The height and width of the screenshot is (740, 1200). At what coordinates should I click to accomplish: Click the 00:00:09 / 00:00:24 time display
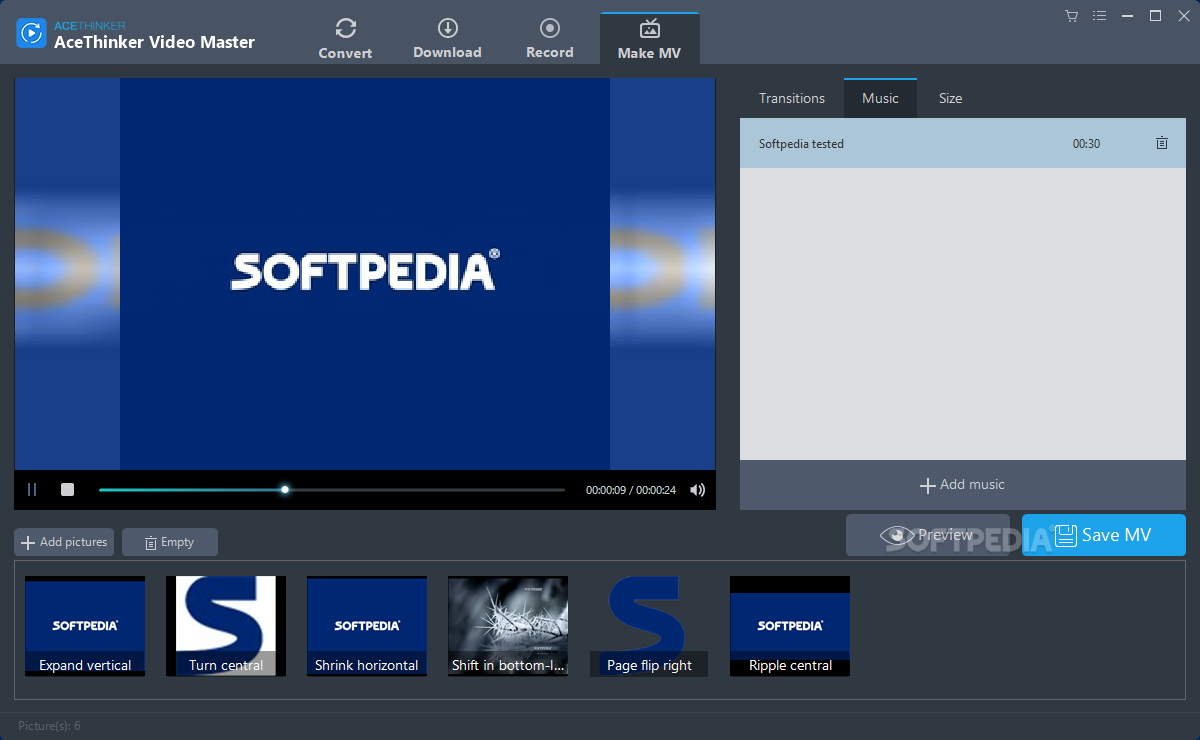[x=630, y=490]
